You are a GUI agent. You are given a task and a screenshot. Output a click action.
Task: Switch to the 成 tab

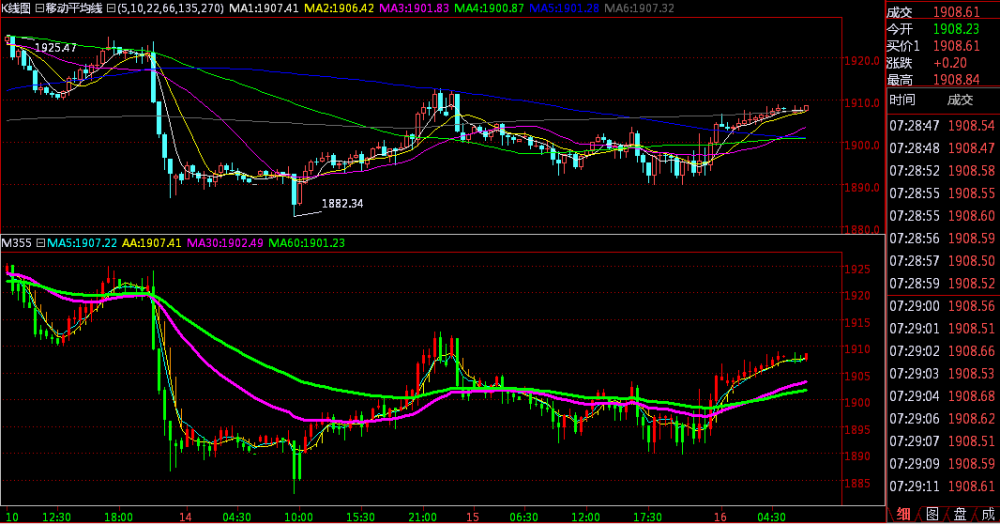(x=986, y=515)
